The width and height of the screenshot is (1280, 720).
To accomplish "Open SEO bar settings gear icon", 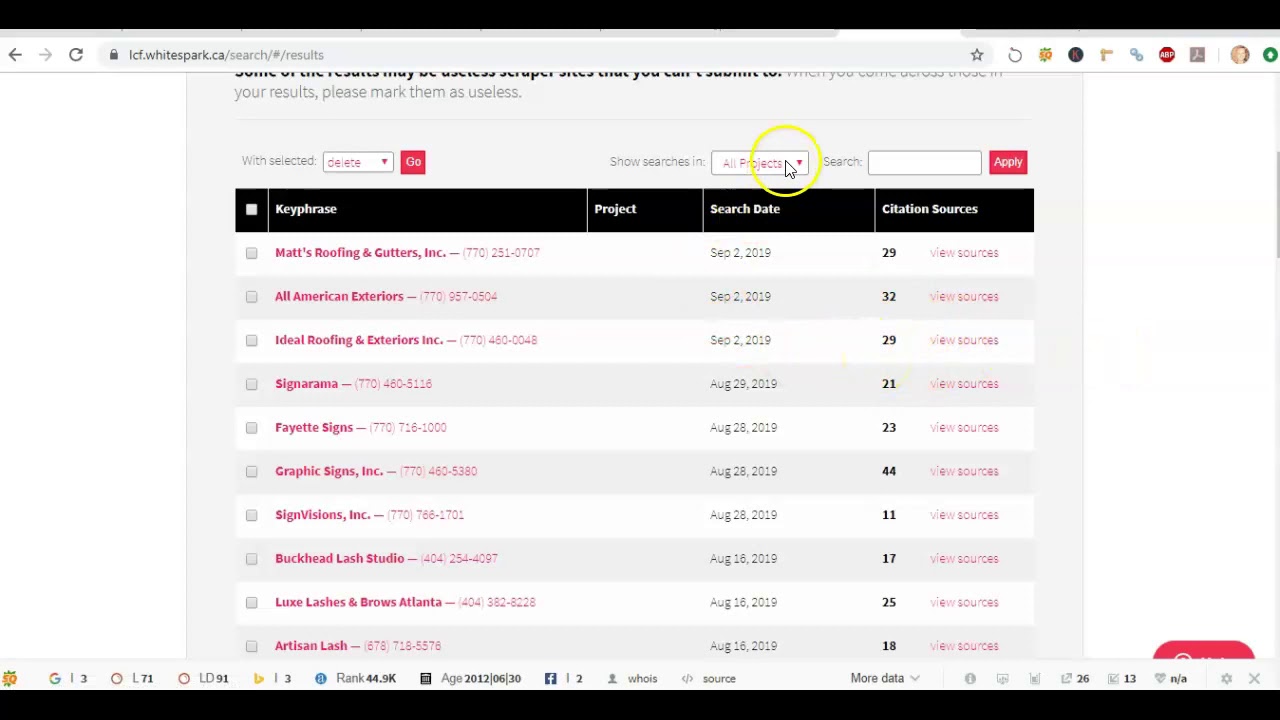I will 1226,678.
